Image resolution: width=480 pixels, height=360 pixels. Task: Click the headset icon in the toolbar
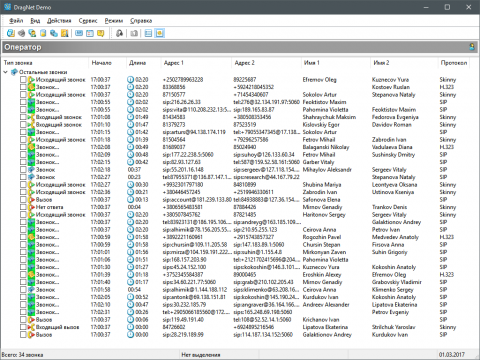[x=119, y=33]
